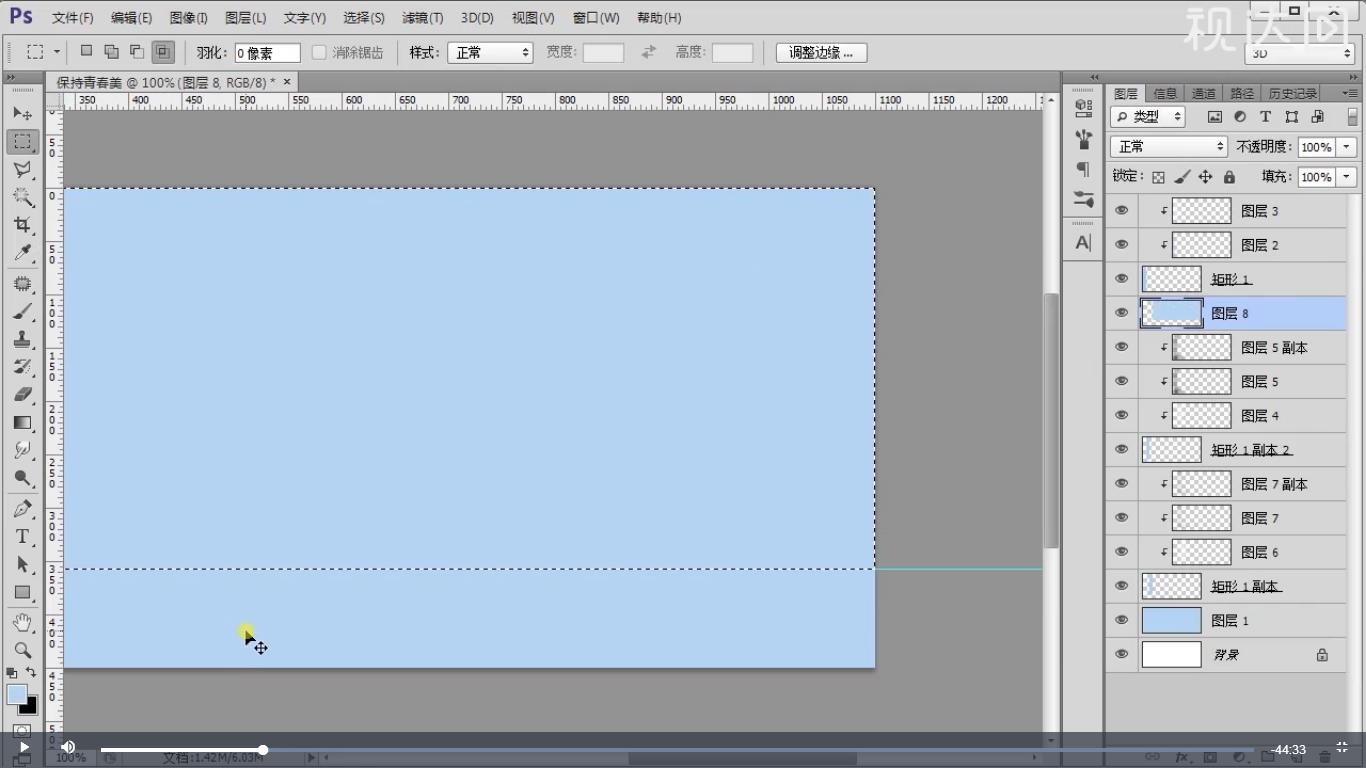The height and width of the screenshot is (768, 1366).
Task: Open the fill 填充 dropdown arrow
Action: click(1347, 177)
